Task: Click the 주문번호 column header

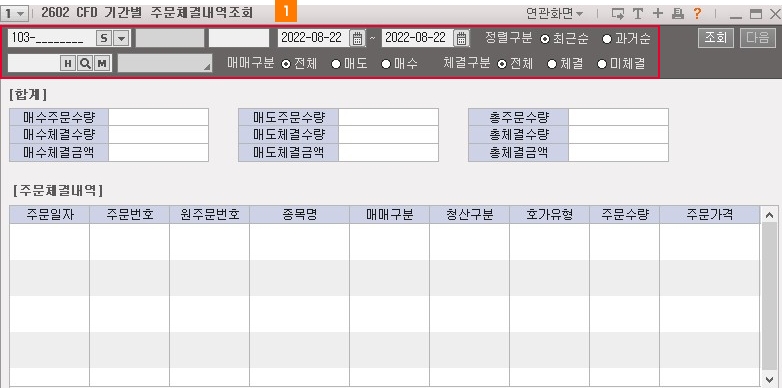Action: (130, 215)
